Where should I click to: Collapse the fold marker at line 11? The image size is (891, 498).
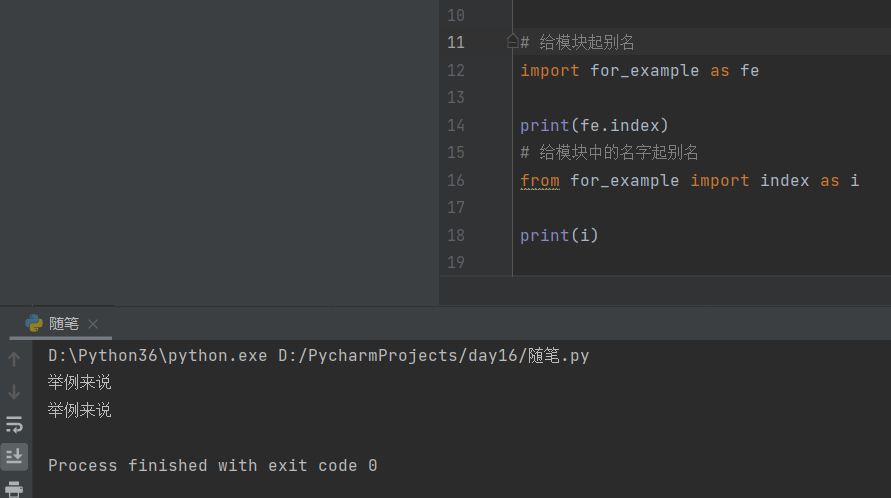point(512,42)
